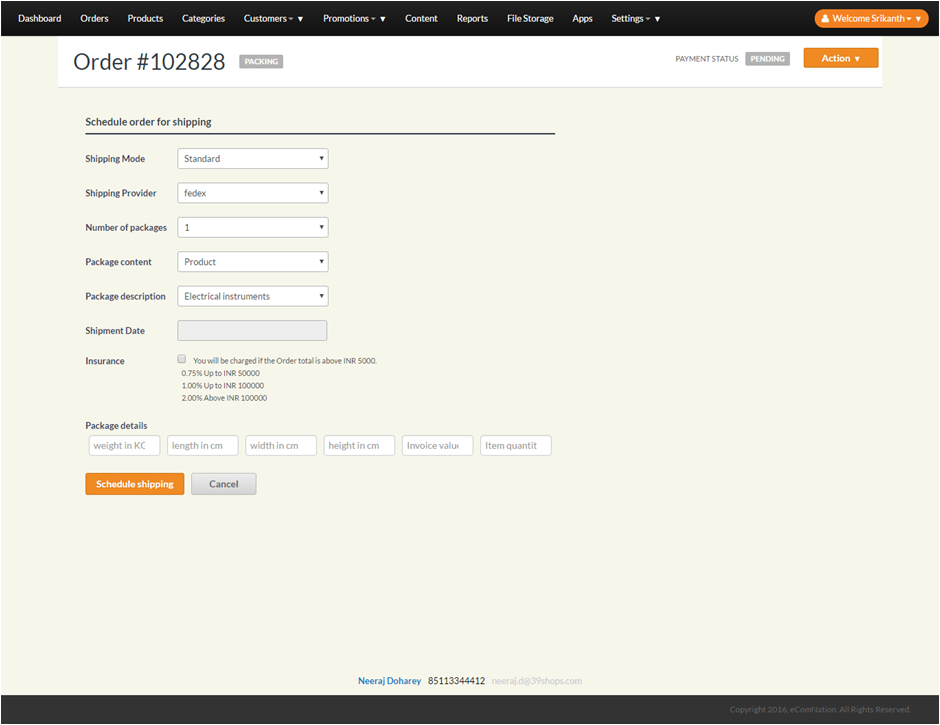Expand the Number of packages dropdown

pos(252,227)
